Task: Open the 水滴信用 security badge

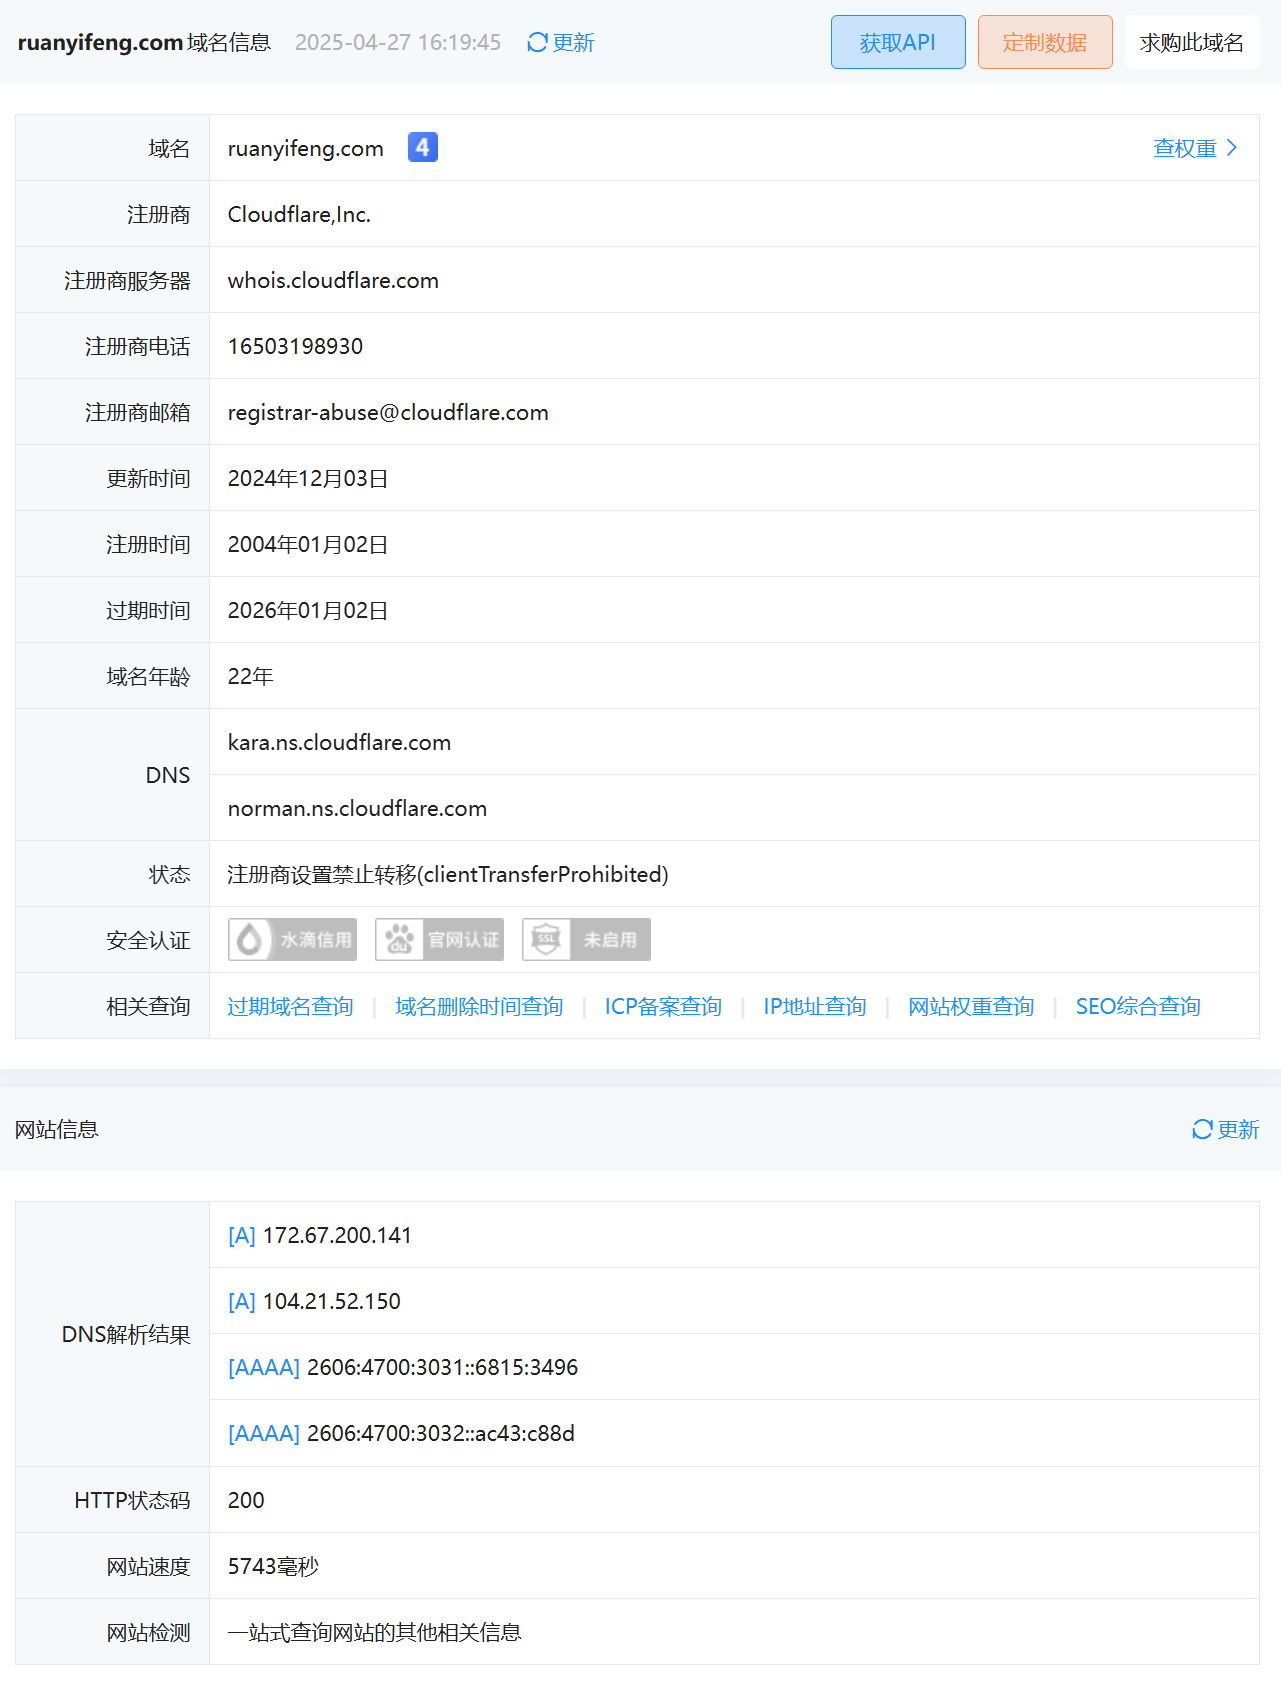Action: coord(292,940)
